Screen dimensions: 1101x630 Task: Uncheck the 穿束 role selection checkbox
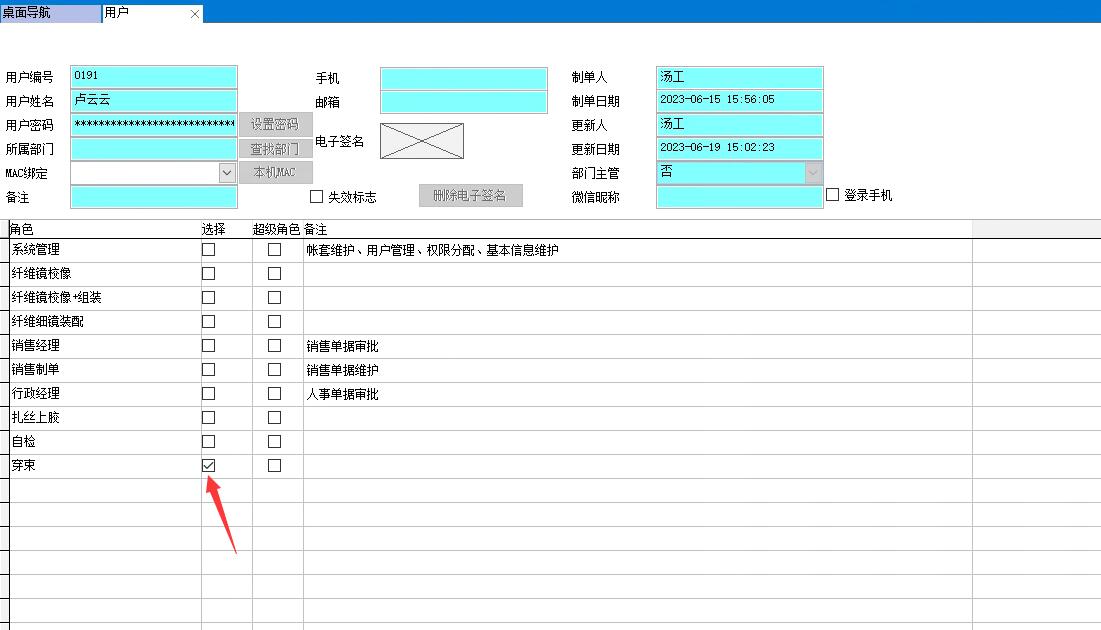click(208, 466)
